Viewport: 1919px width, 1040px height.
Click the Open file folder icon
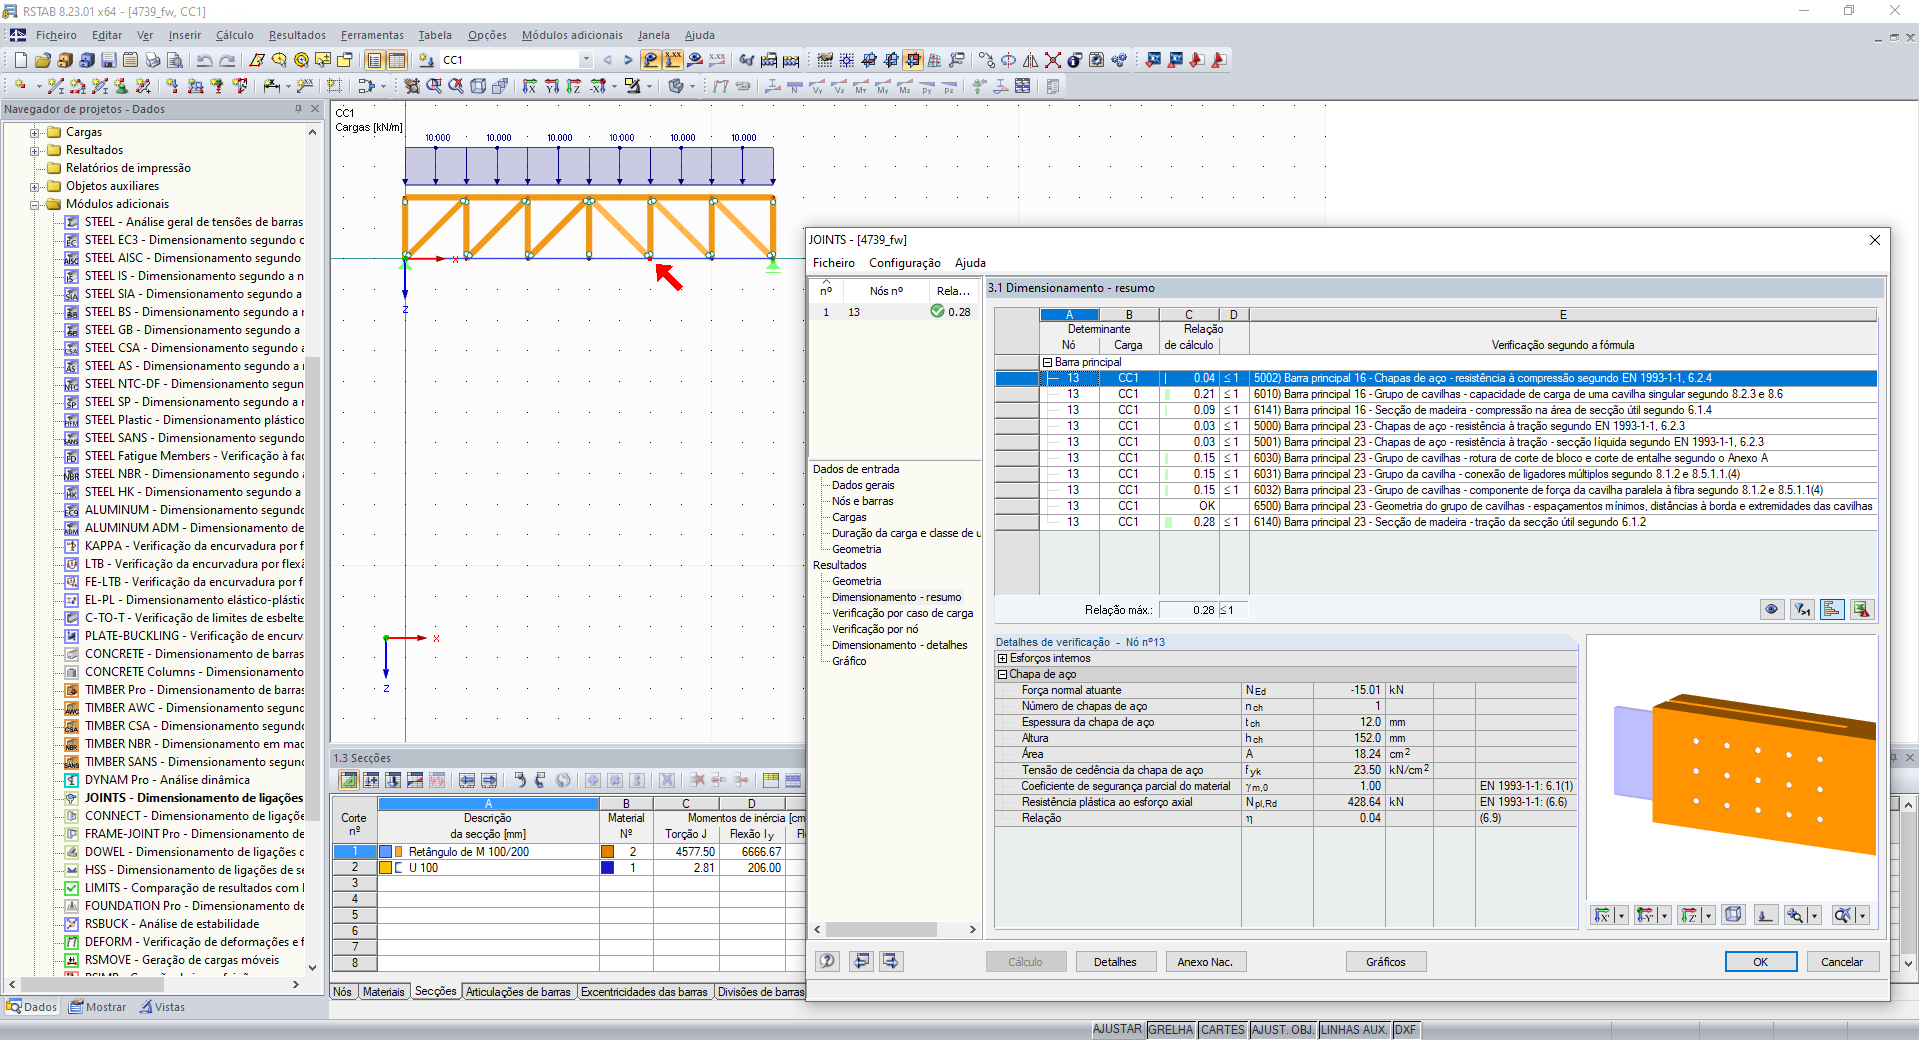pos(42,60)
